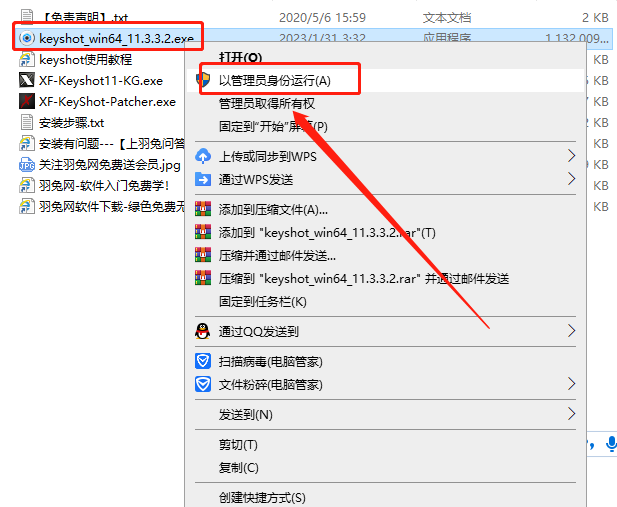617x507 pixels.
Task: Select 以管理员身份运行(A)
Action: (275, 81)
